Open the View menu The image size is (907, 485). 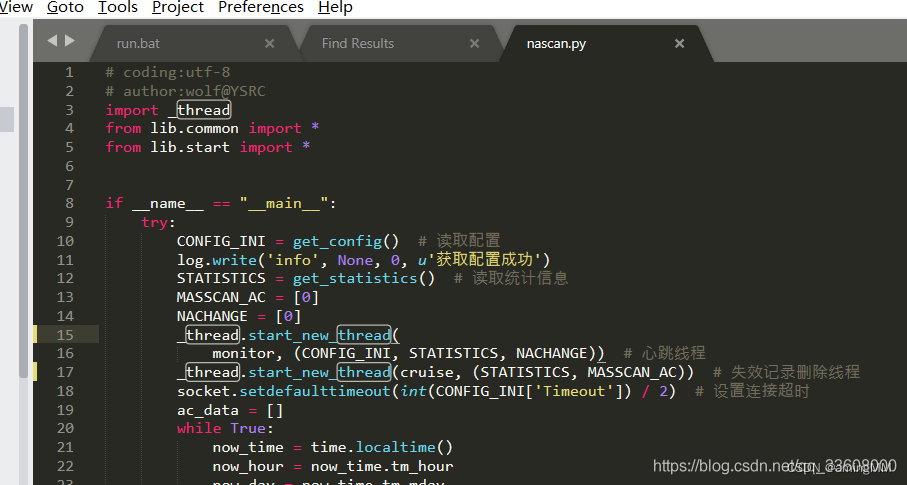[16, 7]
